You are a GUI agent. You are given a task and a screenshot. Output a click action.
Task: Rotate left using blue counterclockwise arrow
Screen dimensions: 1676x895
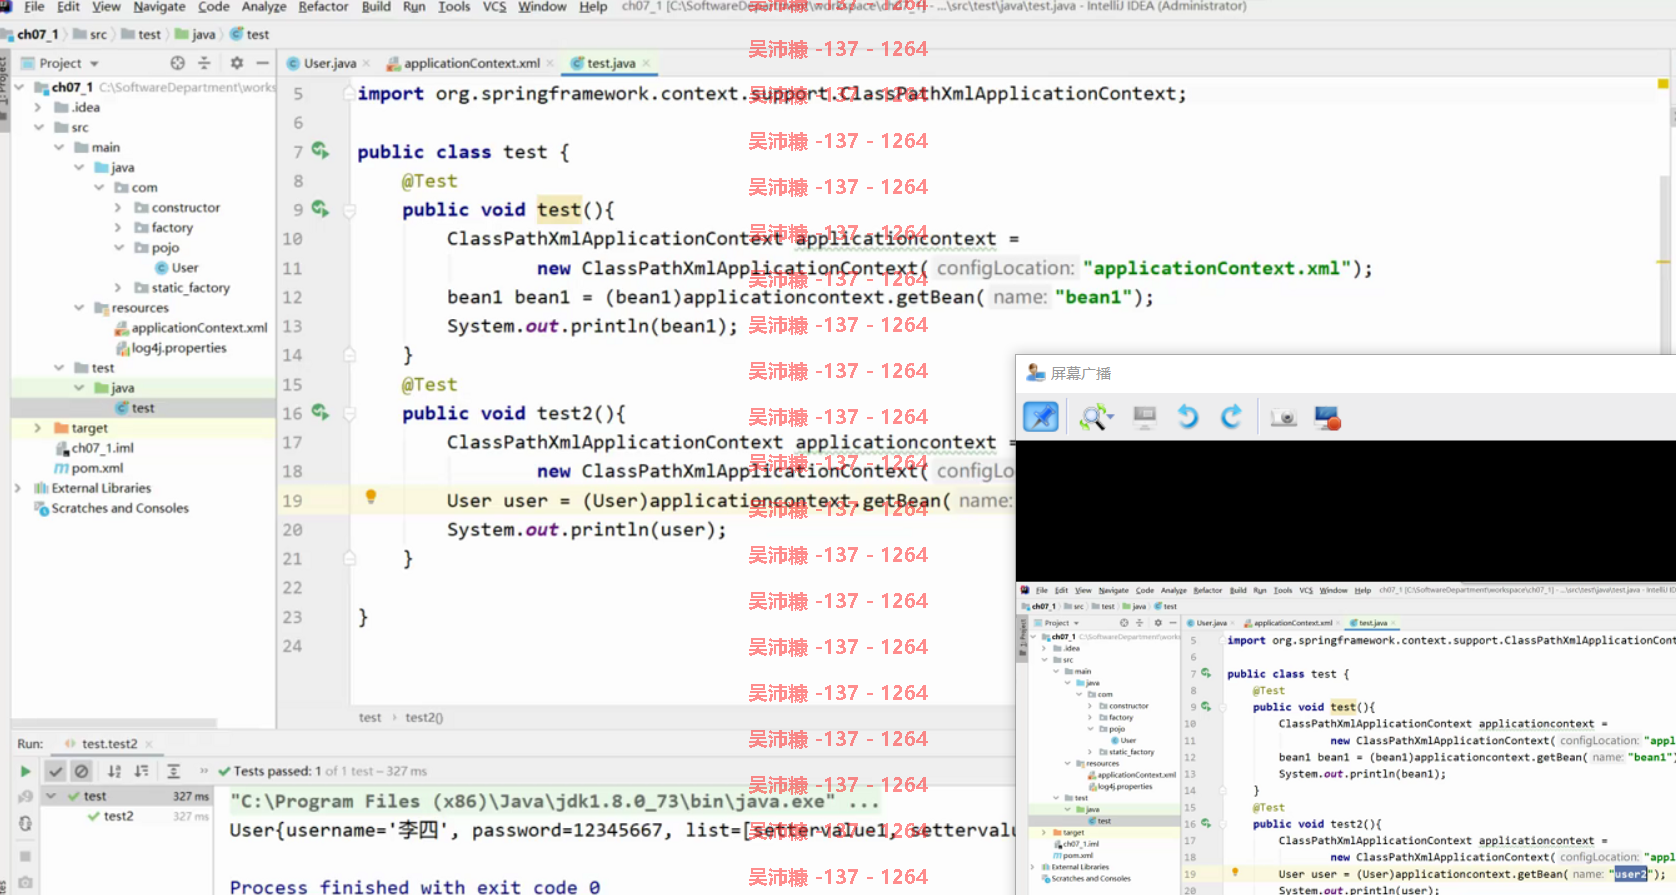1188,417
